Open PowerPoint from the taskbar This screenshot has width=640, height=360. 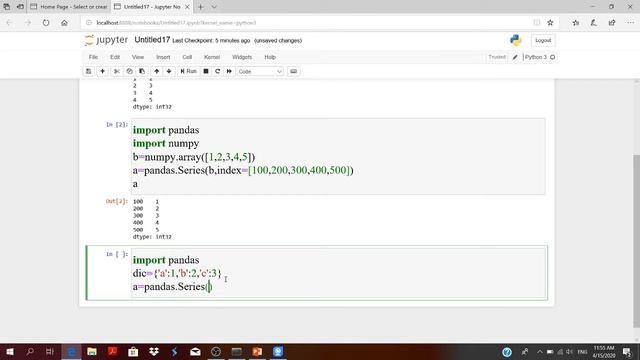(257, 351)
